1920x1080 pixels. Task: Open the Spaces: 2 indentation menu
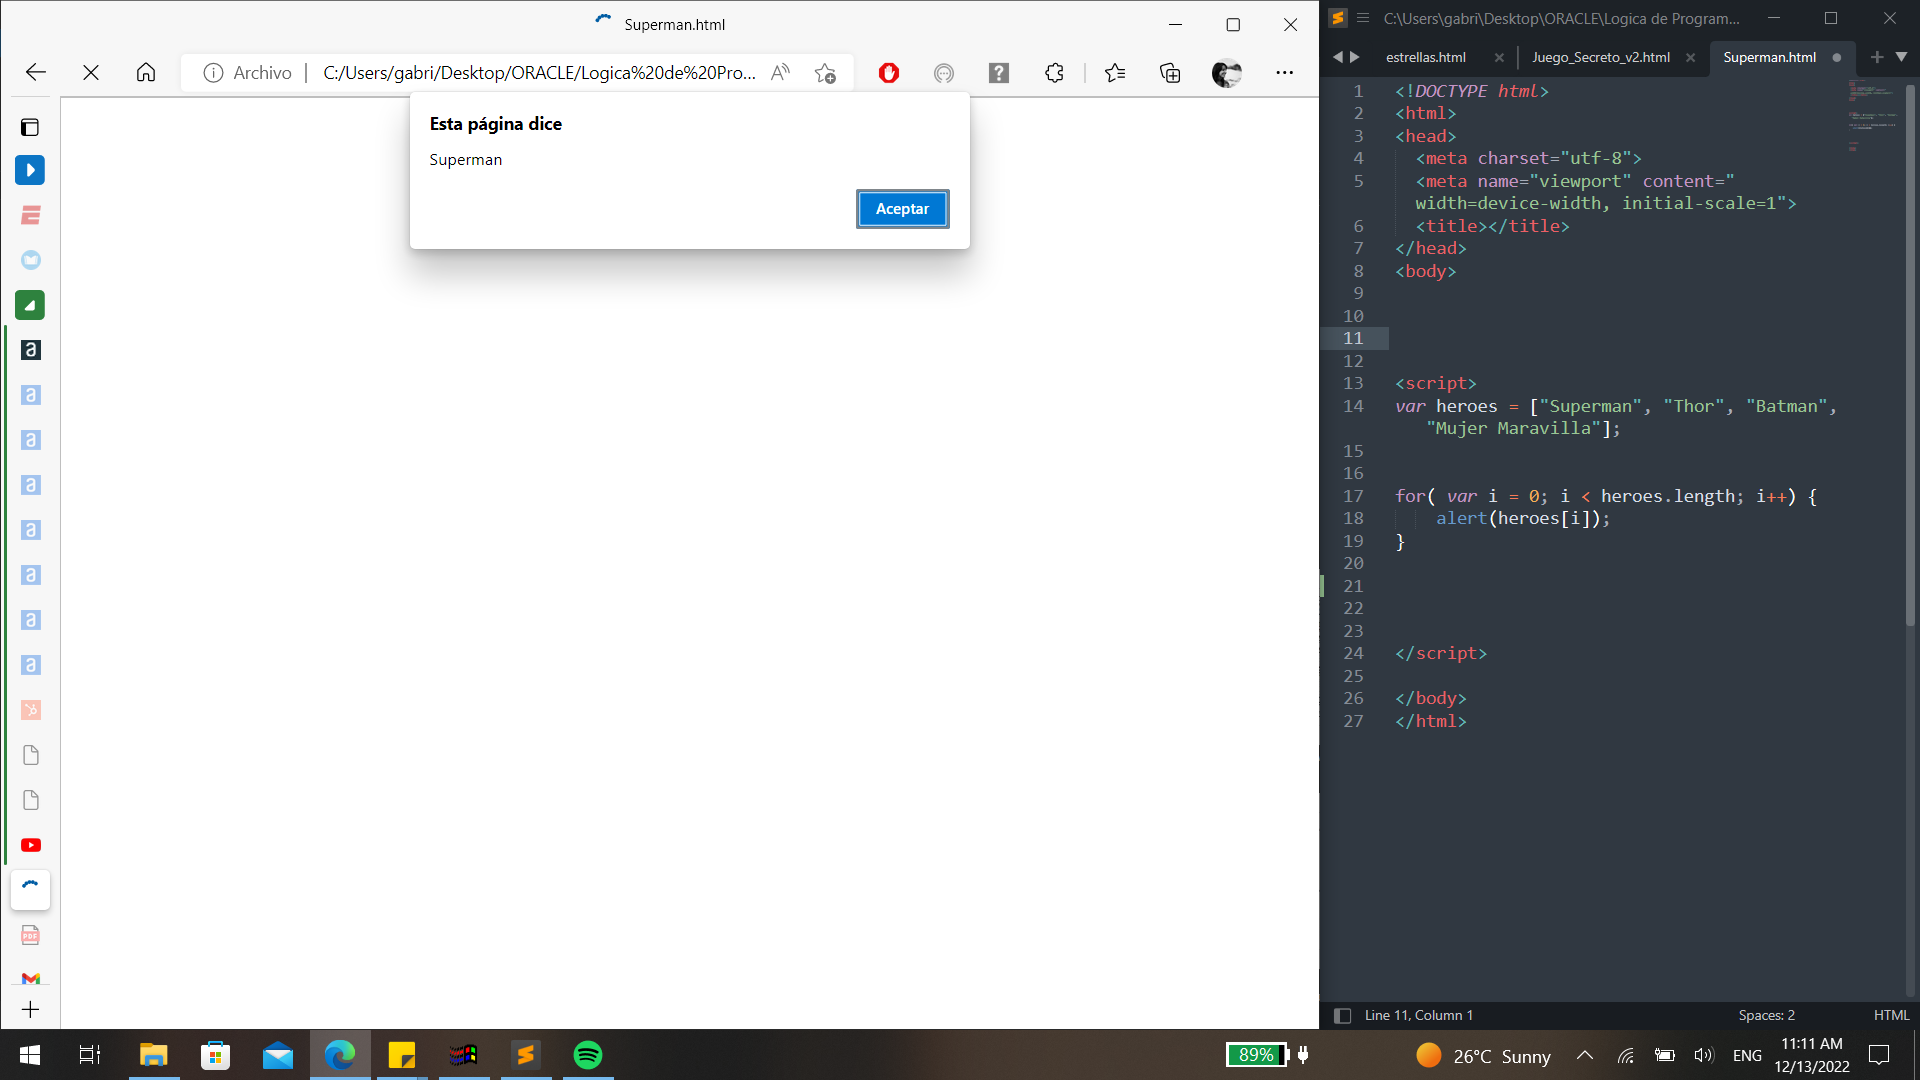tap(1766, 1015)
